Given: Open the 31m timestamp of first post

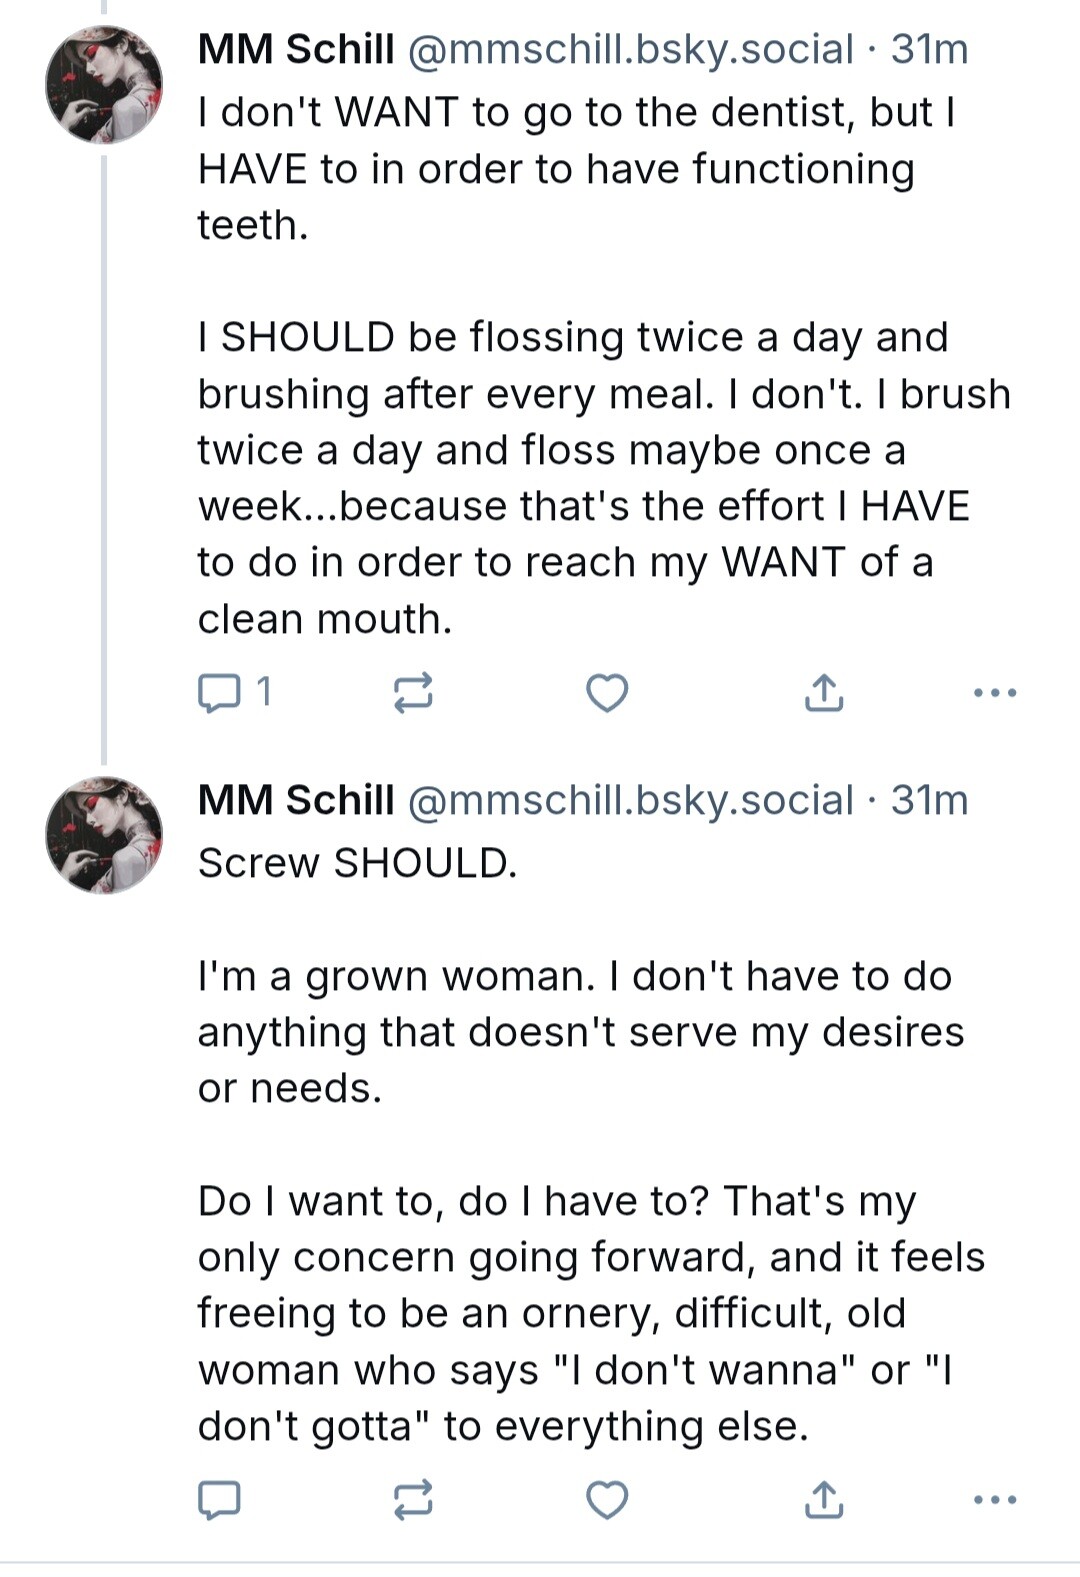Looking at the screenshot, I should 929,49.
